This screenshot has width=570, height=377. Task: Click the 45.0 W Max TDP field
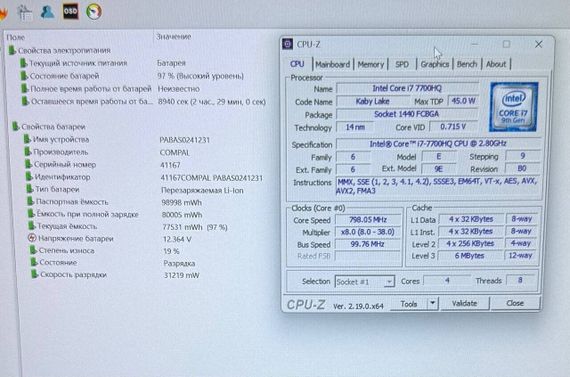pyautogui.click(x=463, y=101)
